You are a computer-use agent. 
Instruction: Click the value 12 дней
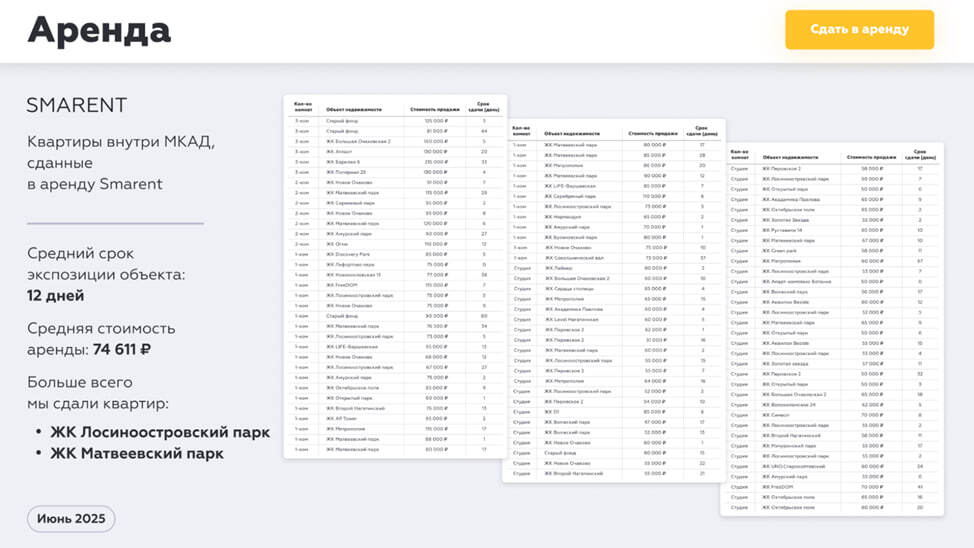pos(55,296)
